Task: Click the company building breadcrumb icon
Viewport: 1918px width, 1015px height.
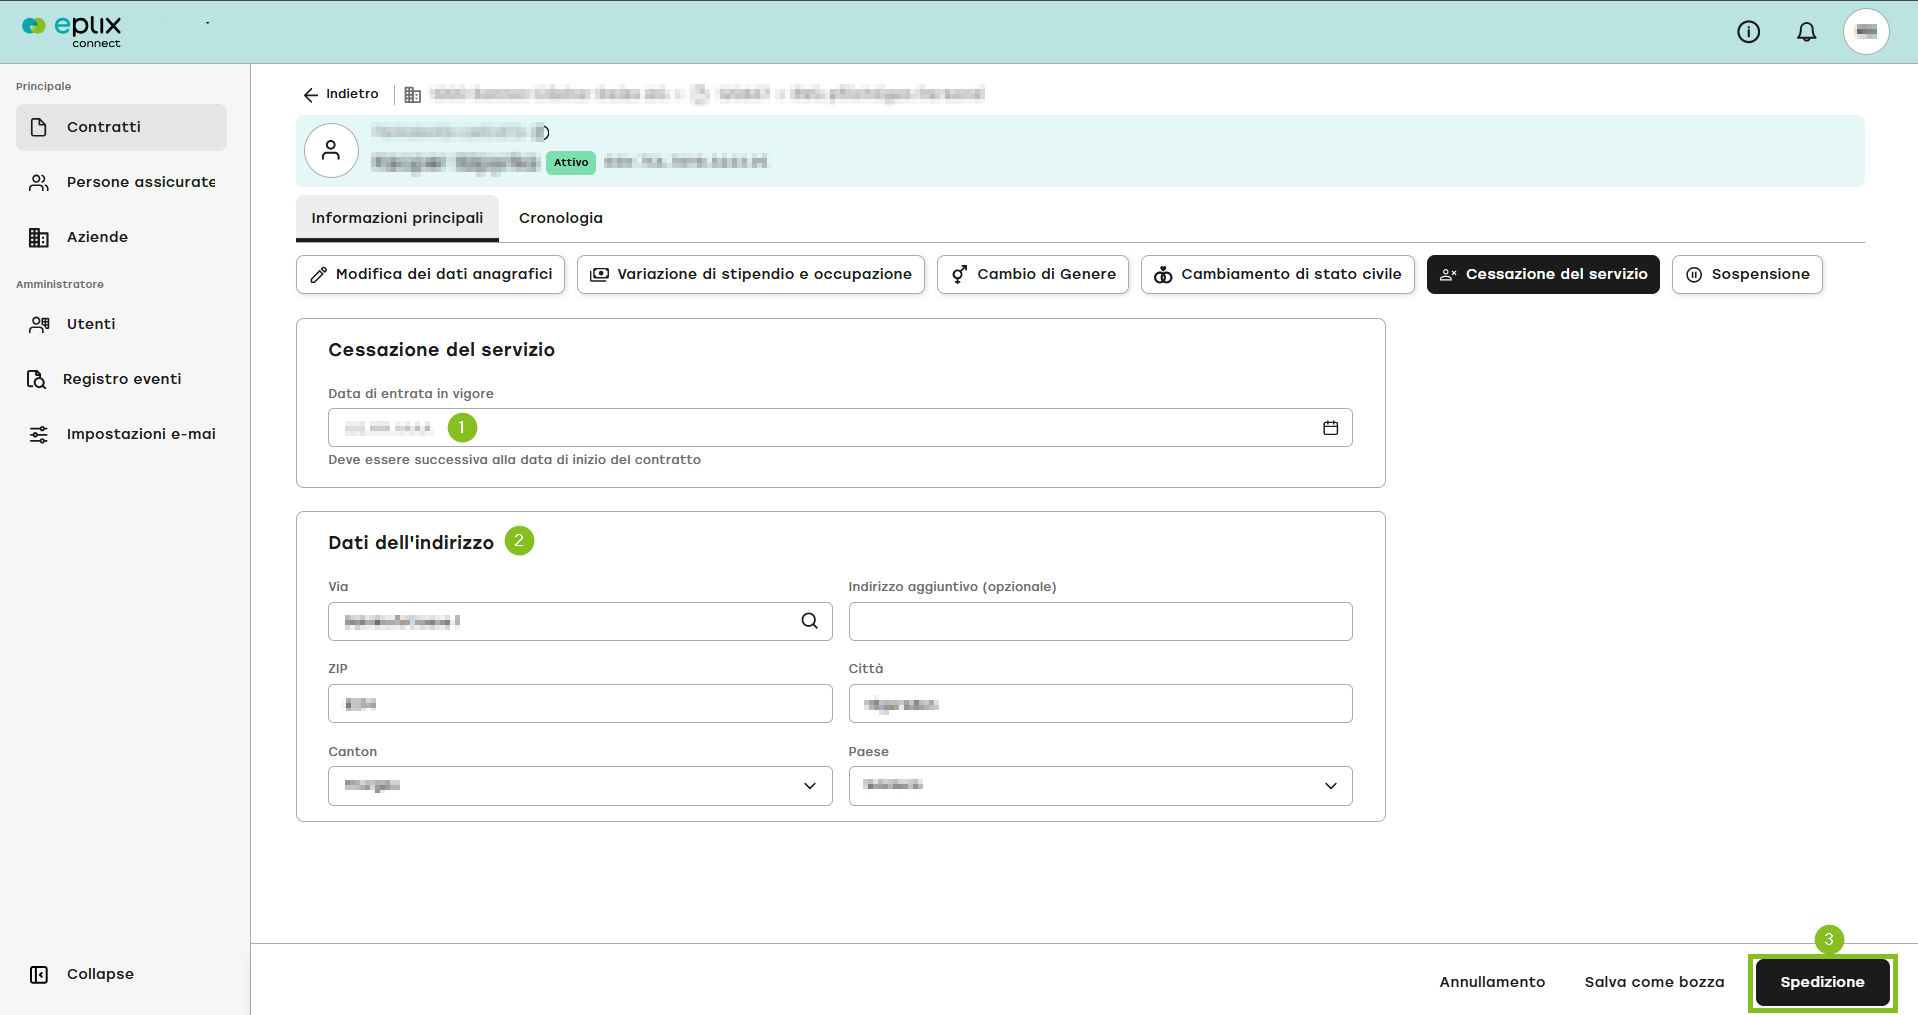Action: (x=412, y=94)
